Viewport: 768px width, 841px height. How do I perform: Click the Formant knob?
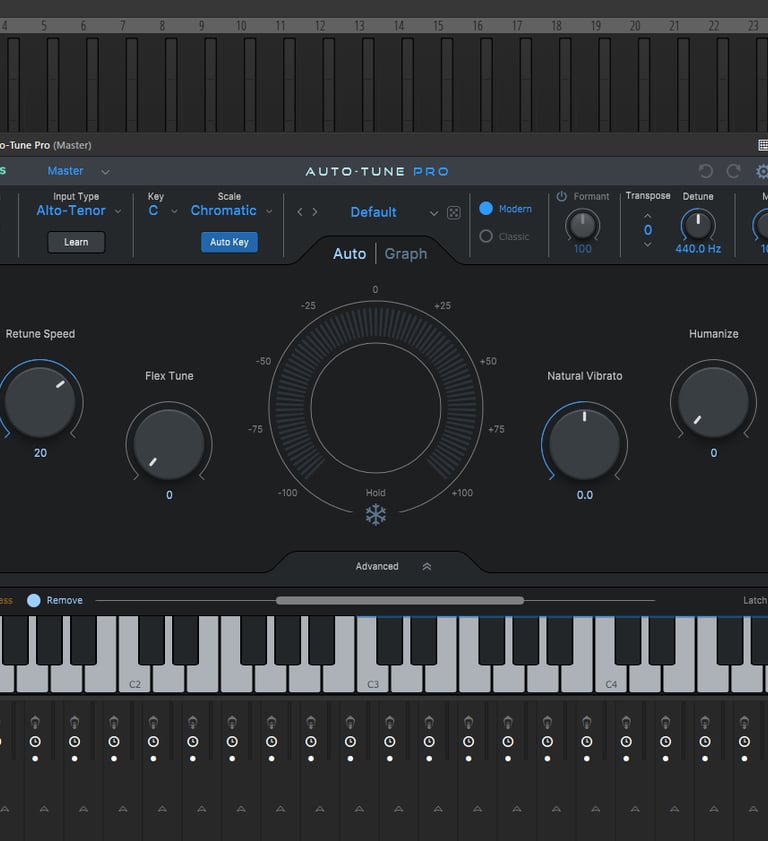pyautogui.click(x=582, y=225)
